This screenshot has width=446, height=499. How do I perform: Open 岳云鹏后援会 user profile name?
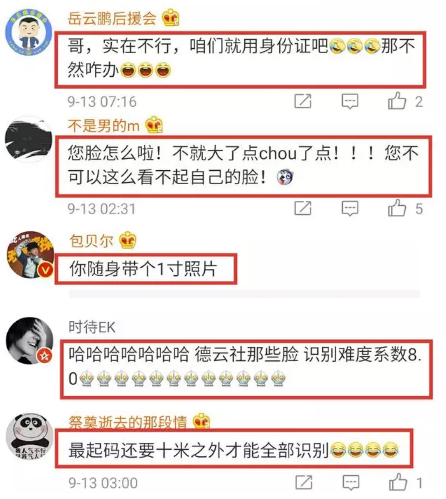112,18
